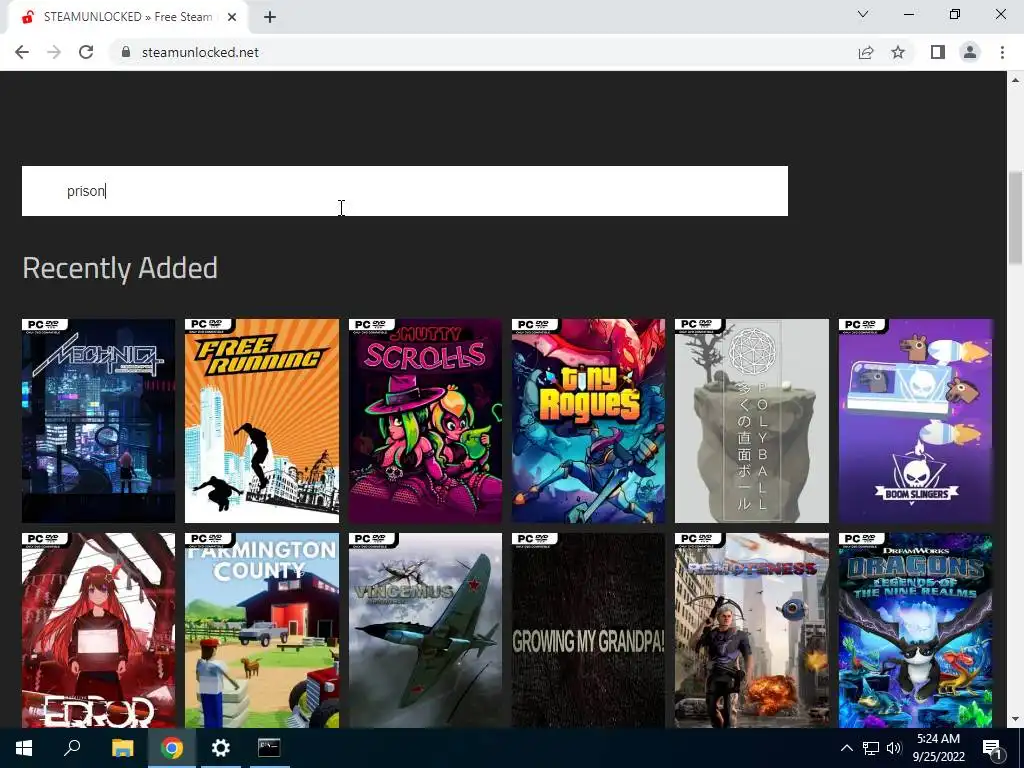Image resolution: width=1024 pixels, height=768 pixels.
Task: Open the Vincemus game cover
Action: (425, 630)
